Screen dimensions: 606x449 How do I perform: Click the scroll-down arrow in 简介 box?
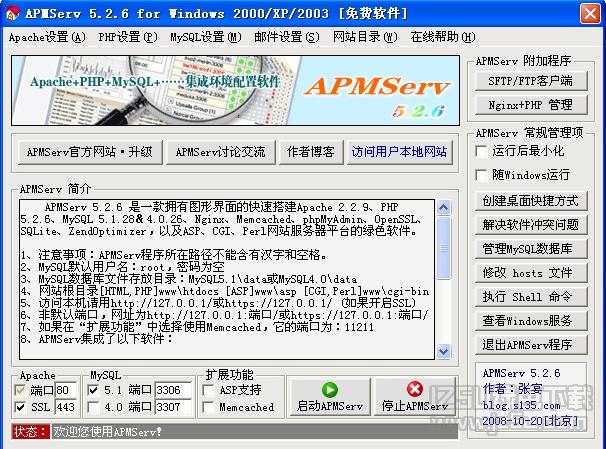pos(443,351)
